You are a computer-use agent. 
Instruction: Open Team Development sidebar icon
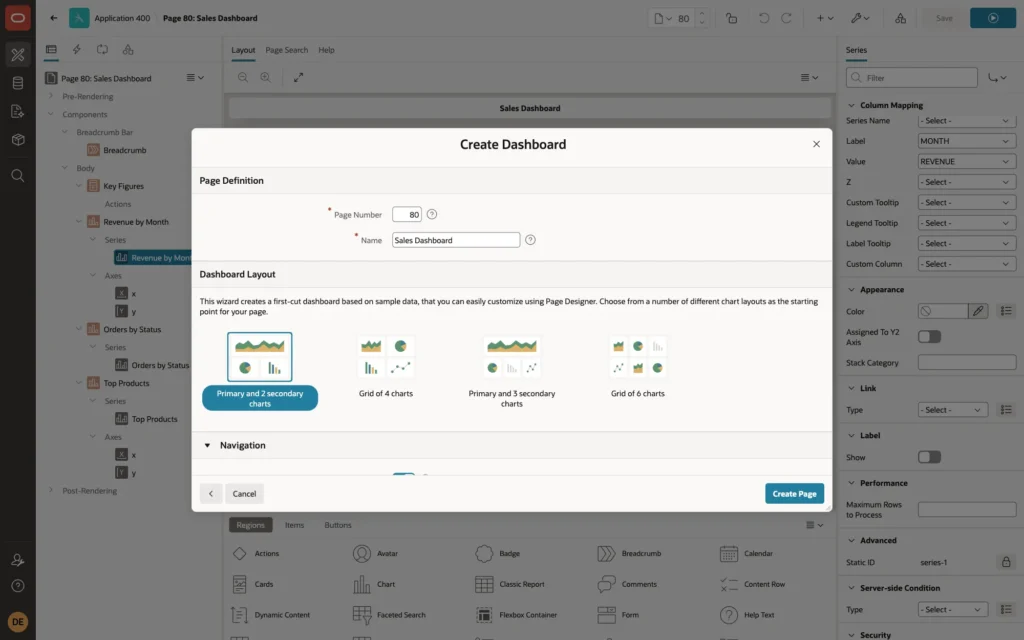tap(18, 112)
